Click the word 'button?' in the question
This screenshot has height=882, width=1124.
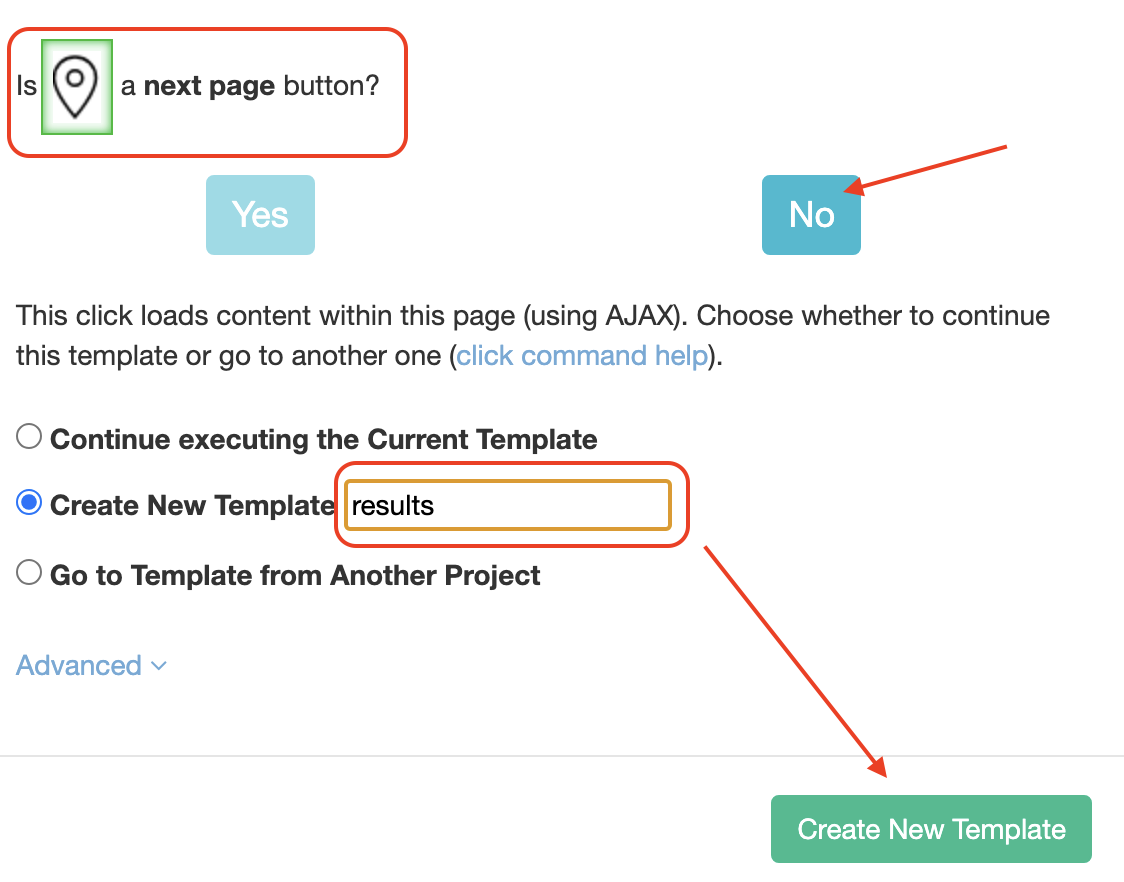pos(331,86)
